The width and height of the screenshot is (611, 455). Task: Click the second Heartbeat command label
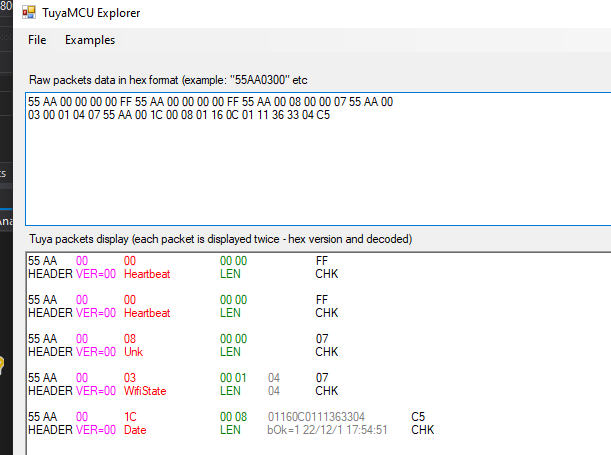(147, 313)
